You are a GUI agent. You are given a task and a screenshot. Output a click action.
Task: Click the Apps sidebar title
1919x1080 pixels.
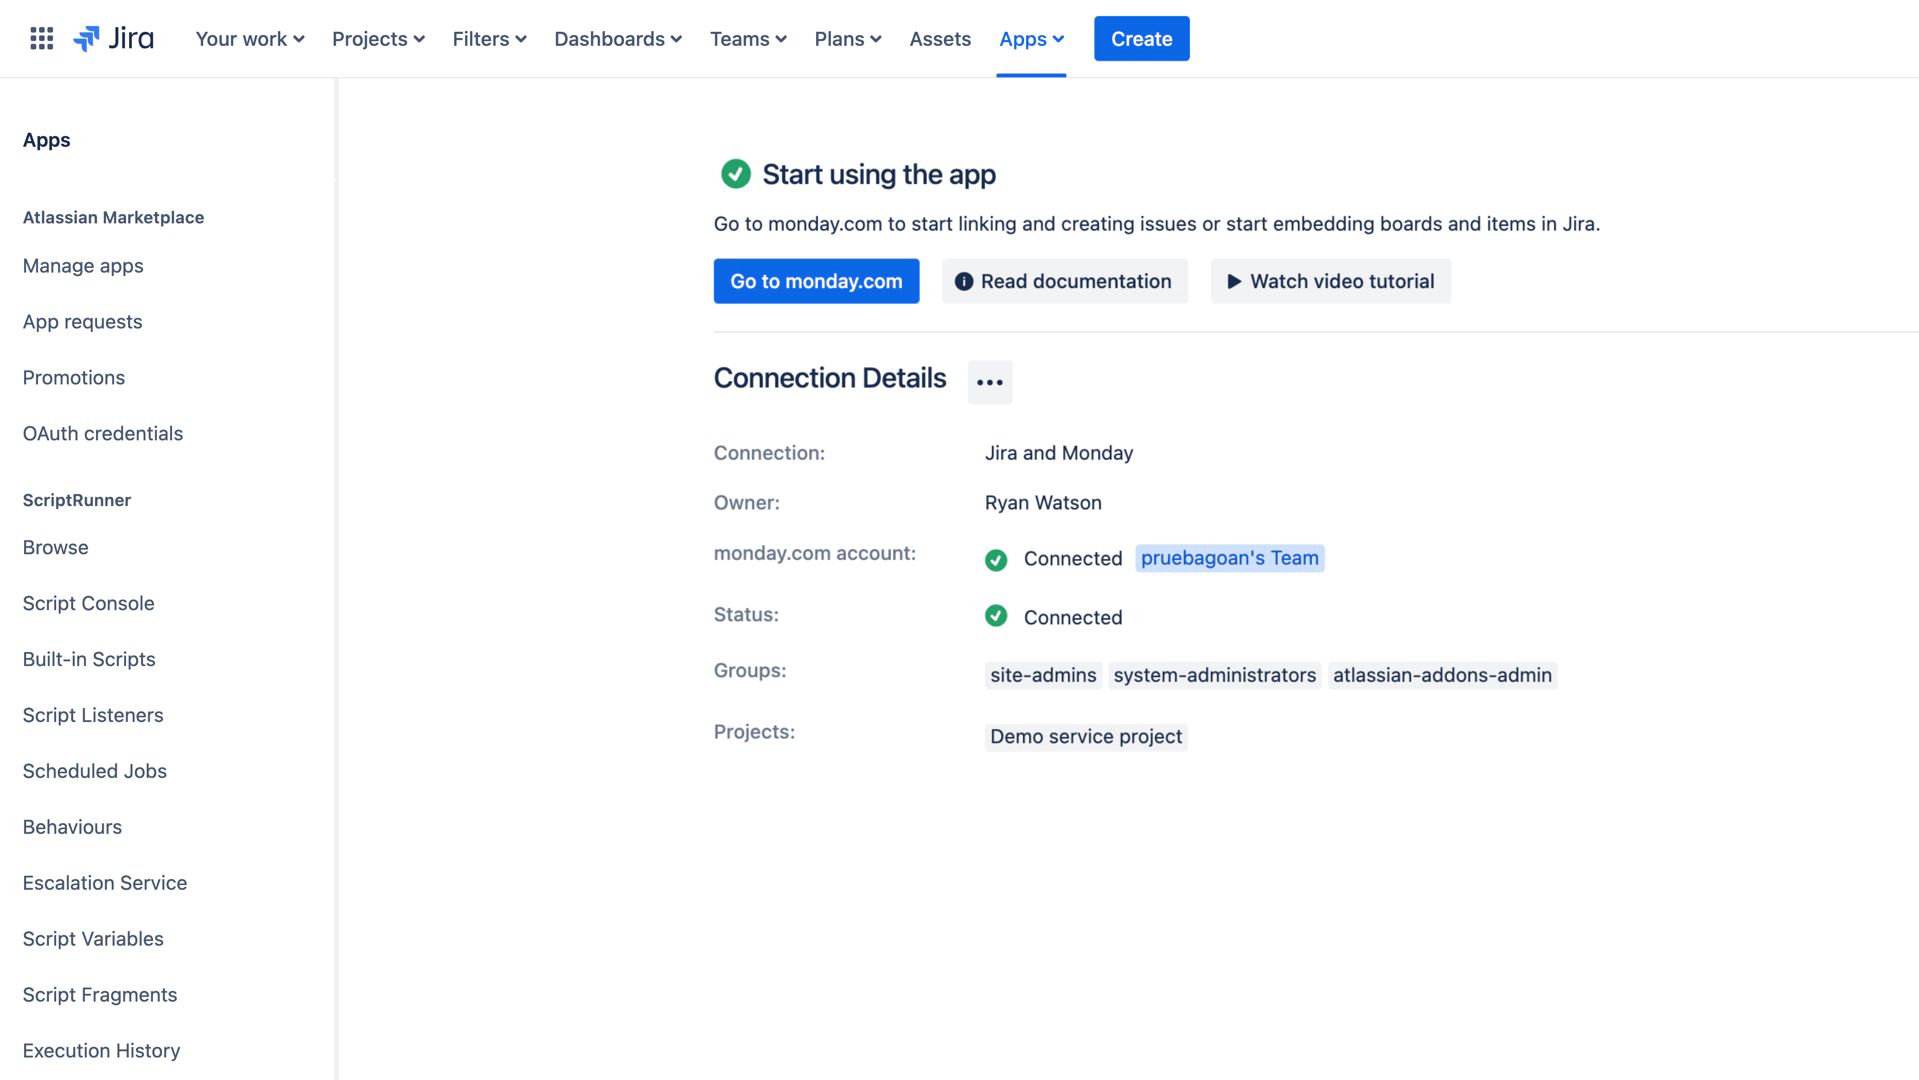click(47, 140)
